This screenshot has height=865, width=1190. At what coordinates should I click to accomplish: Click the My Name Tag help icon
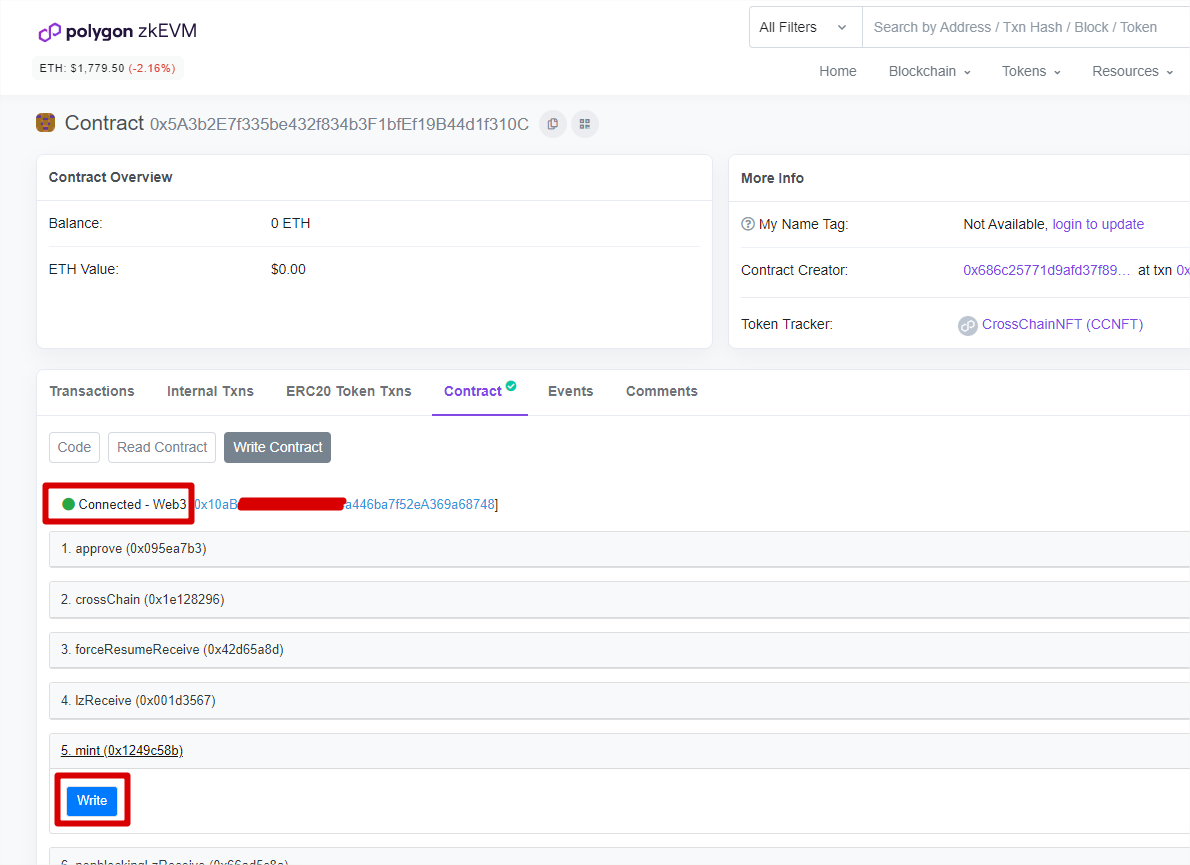click(748, 224)
